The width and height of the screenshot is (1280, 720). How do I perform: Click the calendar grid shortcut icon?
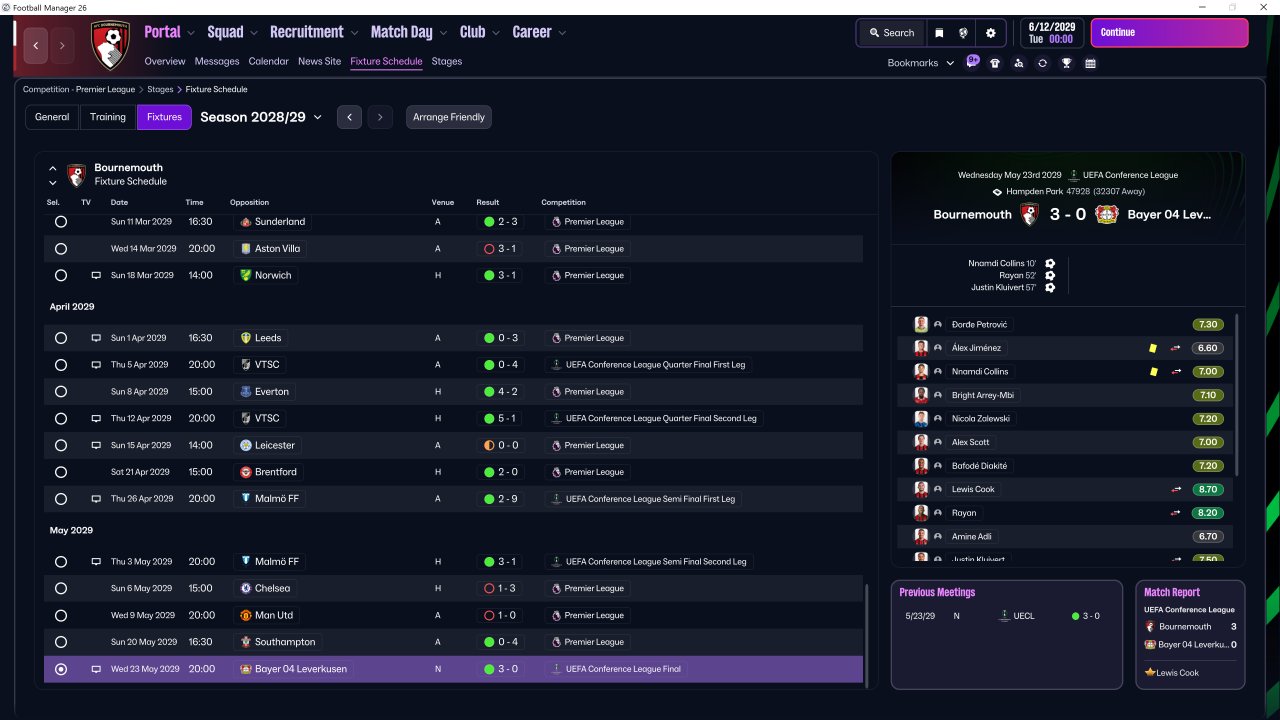1090,63
